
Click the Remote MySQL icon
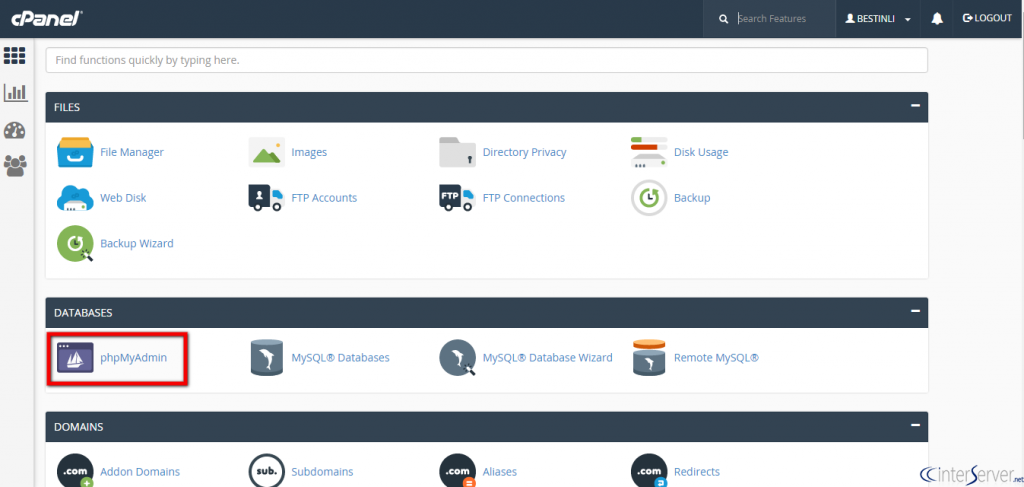pos(648,357)
